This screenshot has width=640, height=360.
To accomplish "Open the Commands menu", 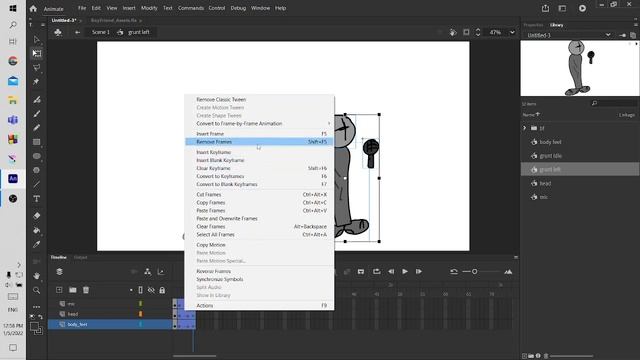I will (x=191, y=8).
